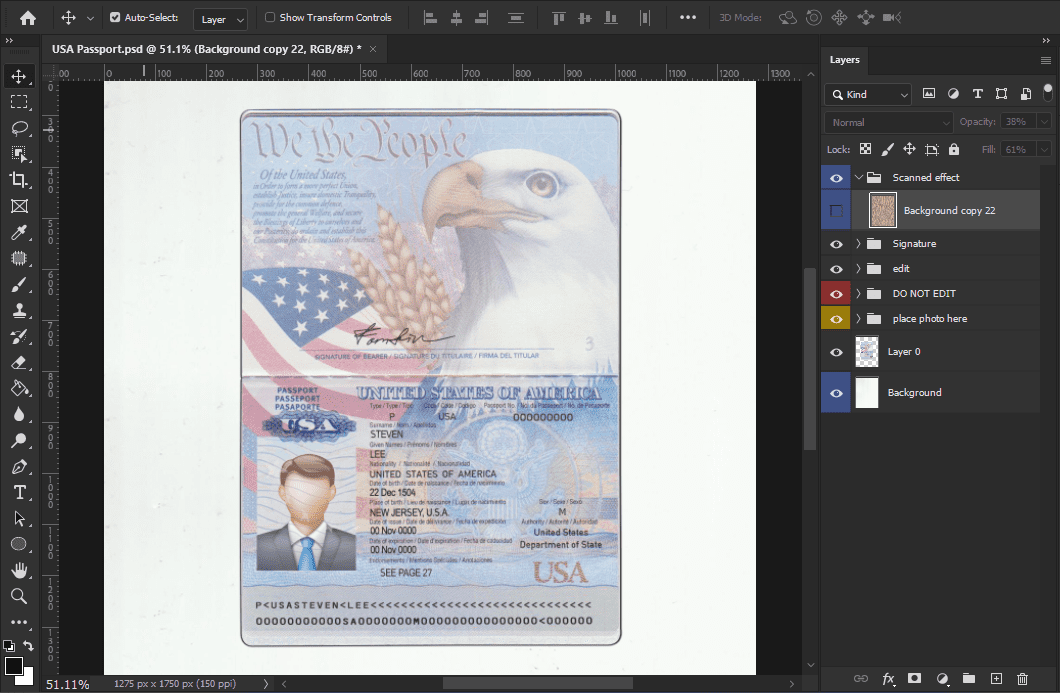Select the Brush tool

coord(18,285)
